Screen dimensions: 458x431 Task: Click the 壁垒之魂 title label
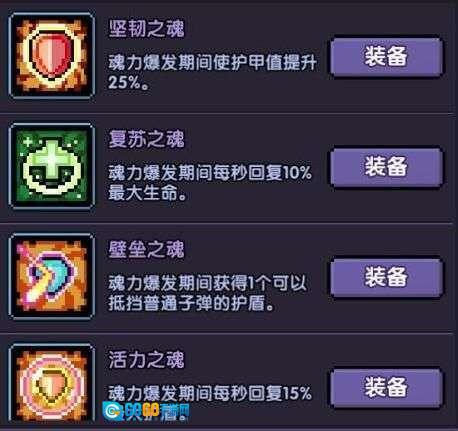pyautogui.click(x=146, y=249)
